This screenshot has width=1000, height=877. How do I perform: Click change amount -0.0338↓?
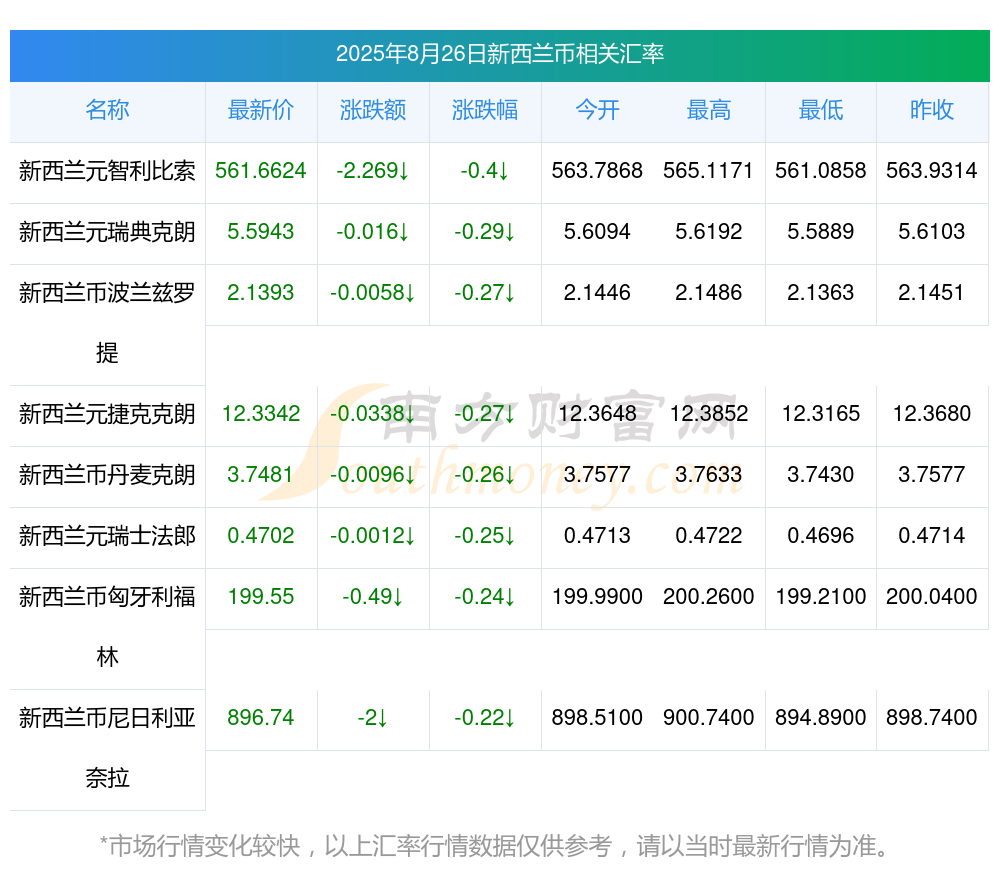point(373,414)
